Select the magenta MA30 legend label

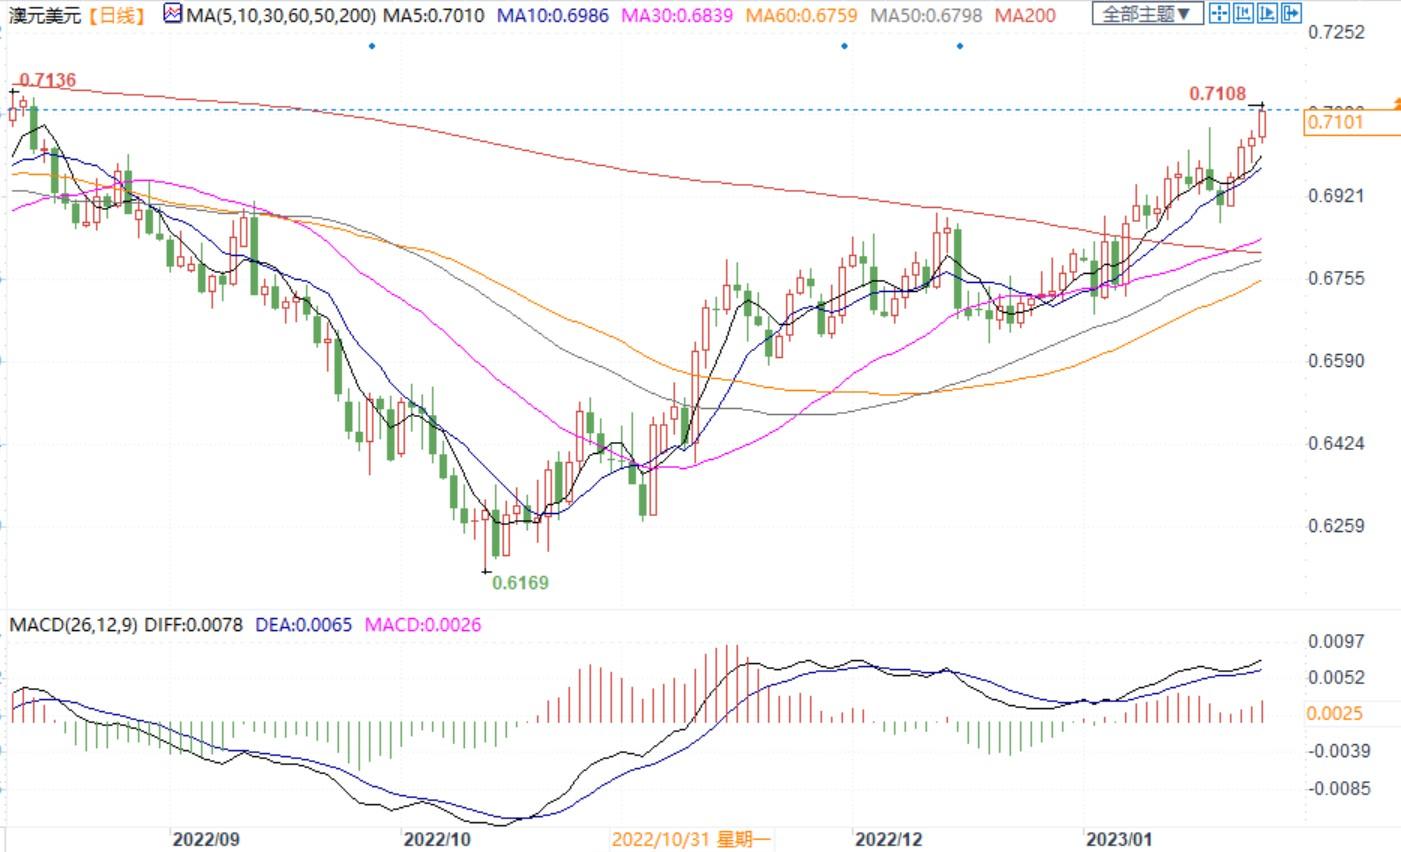(676, 16)
